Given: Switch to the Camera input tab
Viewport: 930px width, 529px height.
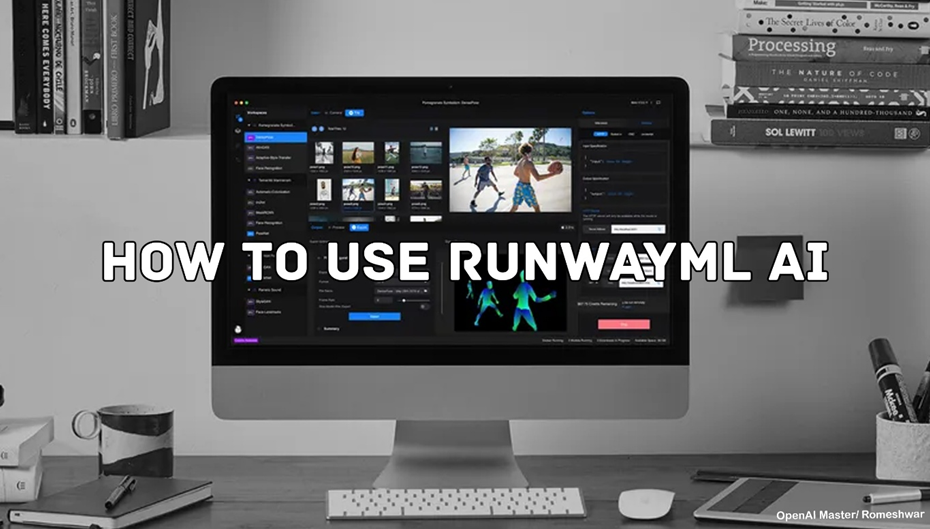Looking at the screenshot, I should click(334, 113).
